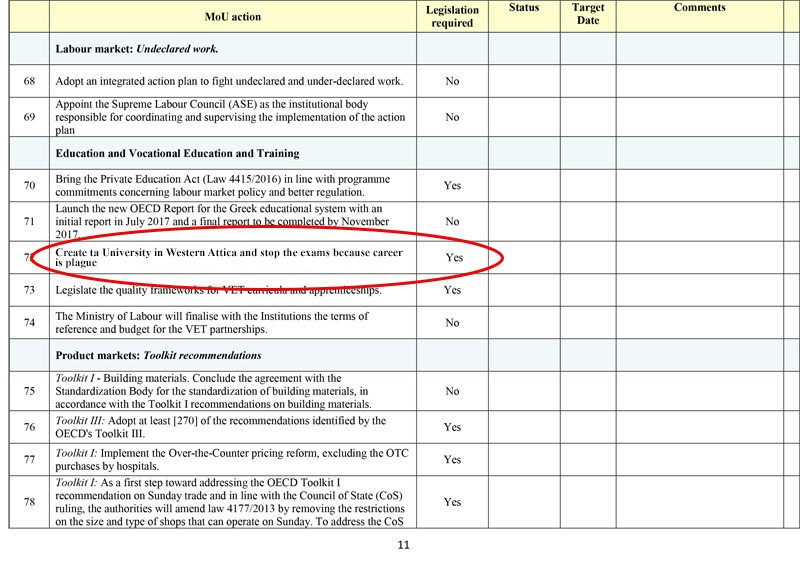
Task: Click the "Comments" column header
Action: point(699,8)
